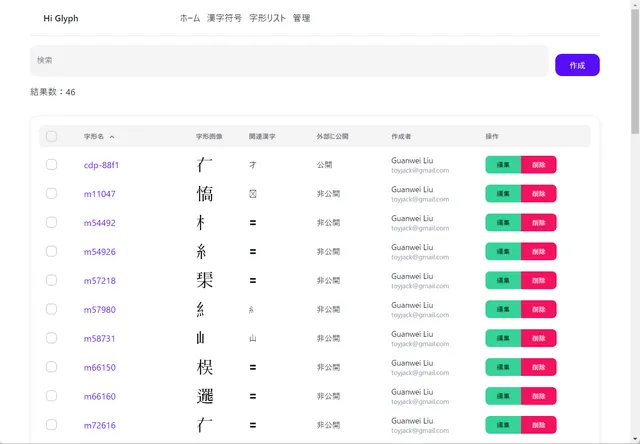Check the checkbox for row m72616

[51, 425]
